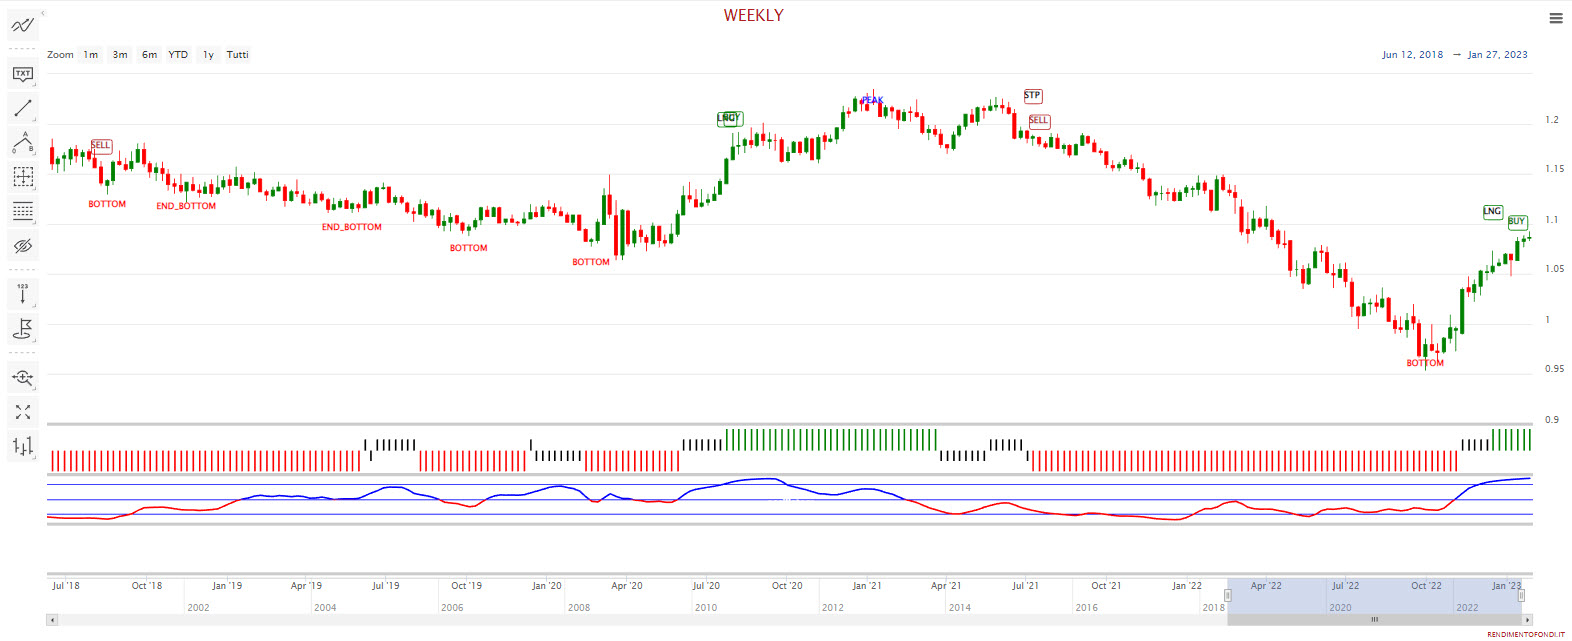Choose the flag marker tool
Viewport: 1572px width, 641px height.
tap(22, 328)
